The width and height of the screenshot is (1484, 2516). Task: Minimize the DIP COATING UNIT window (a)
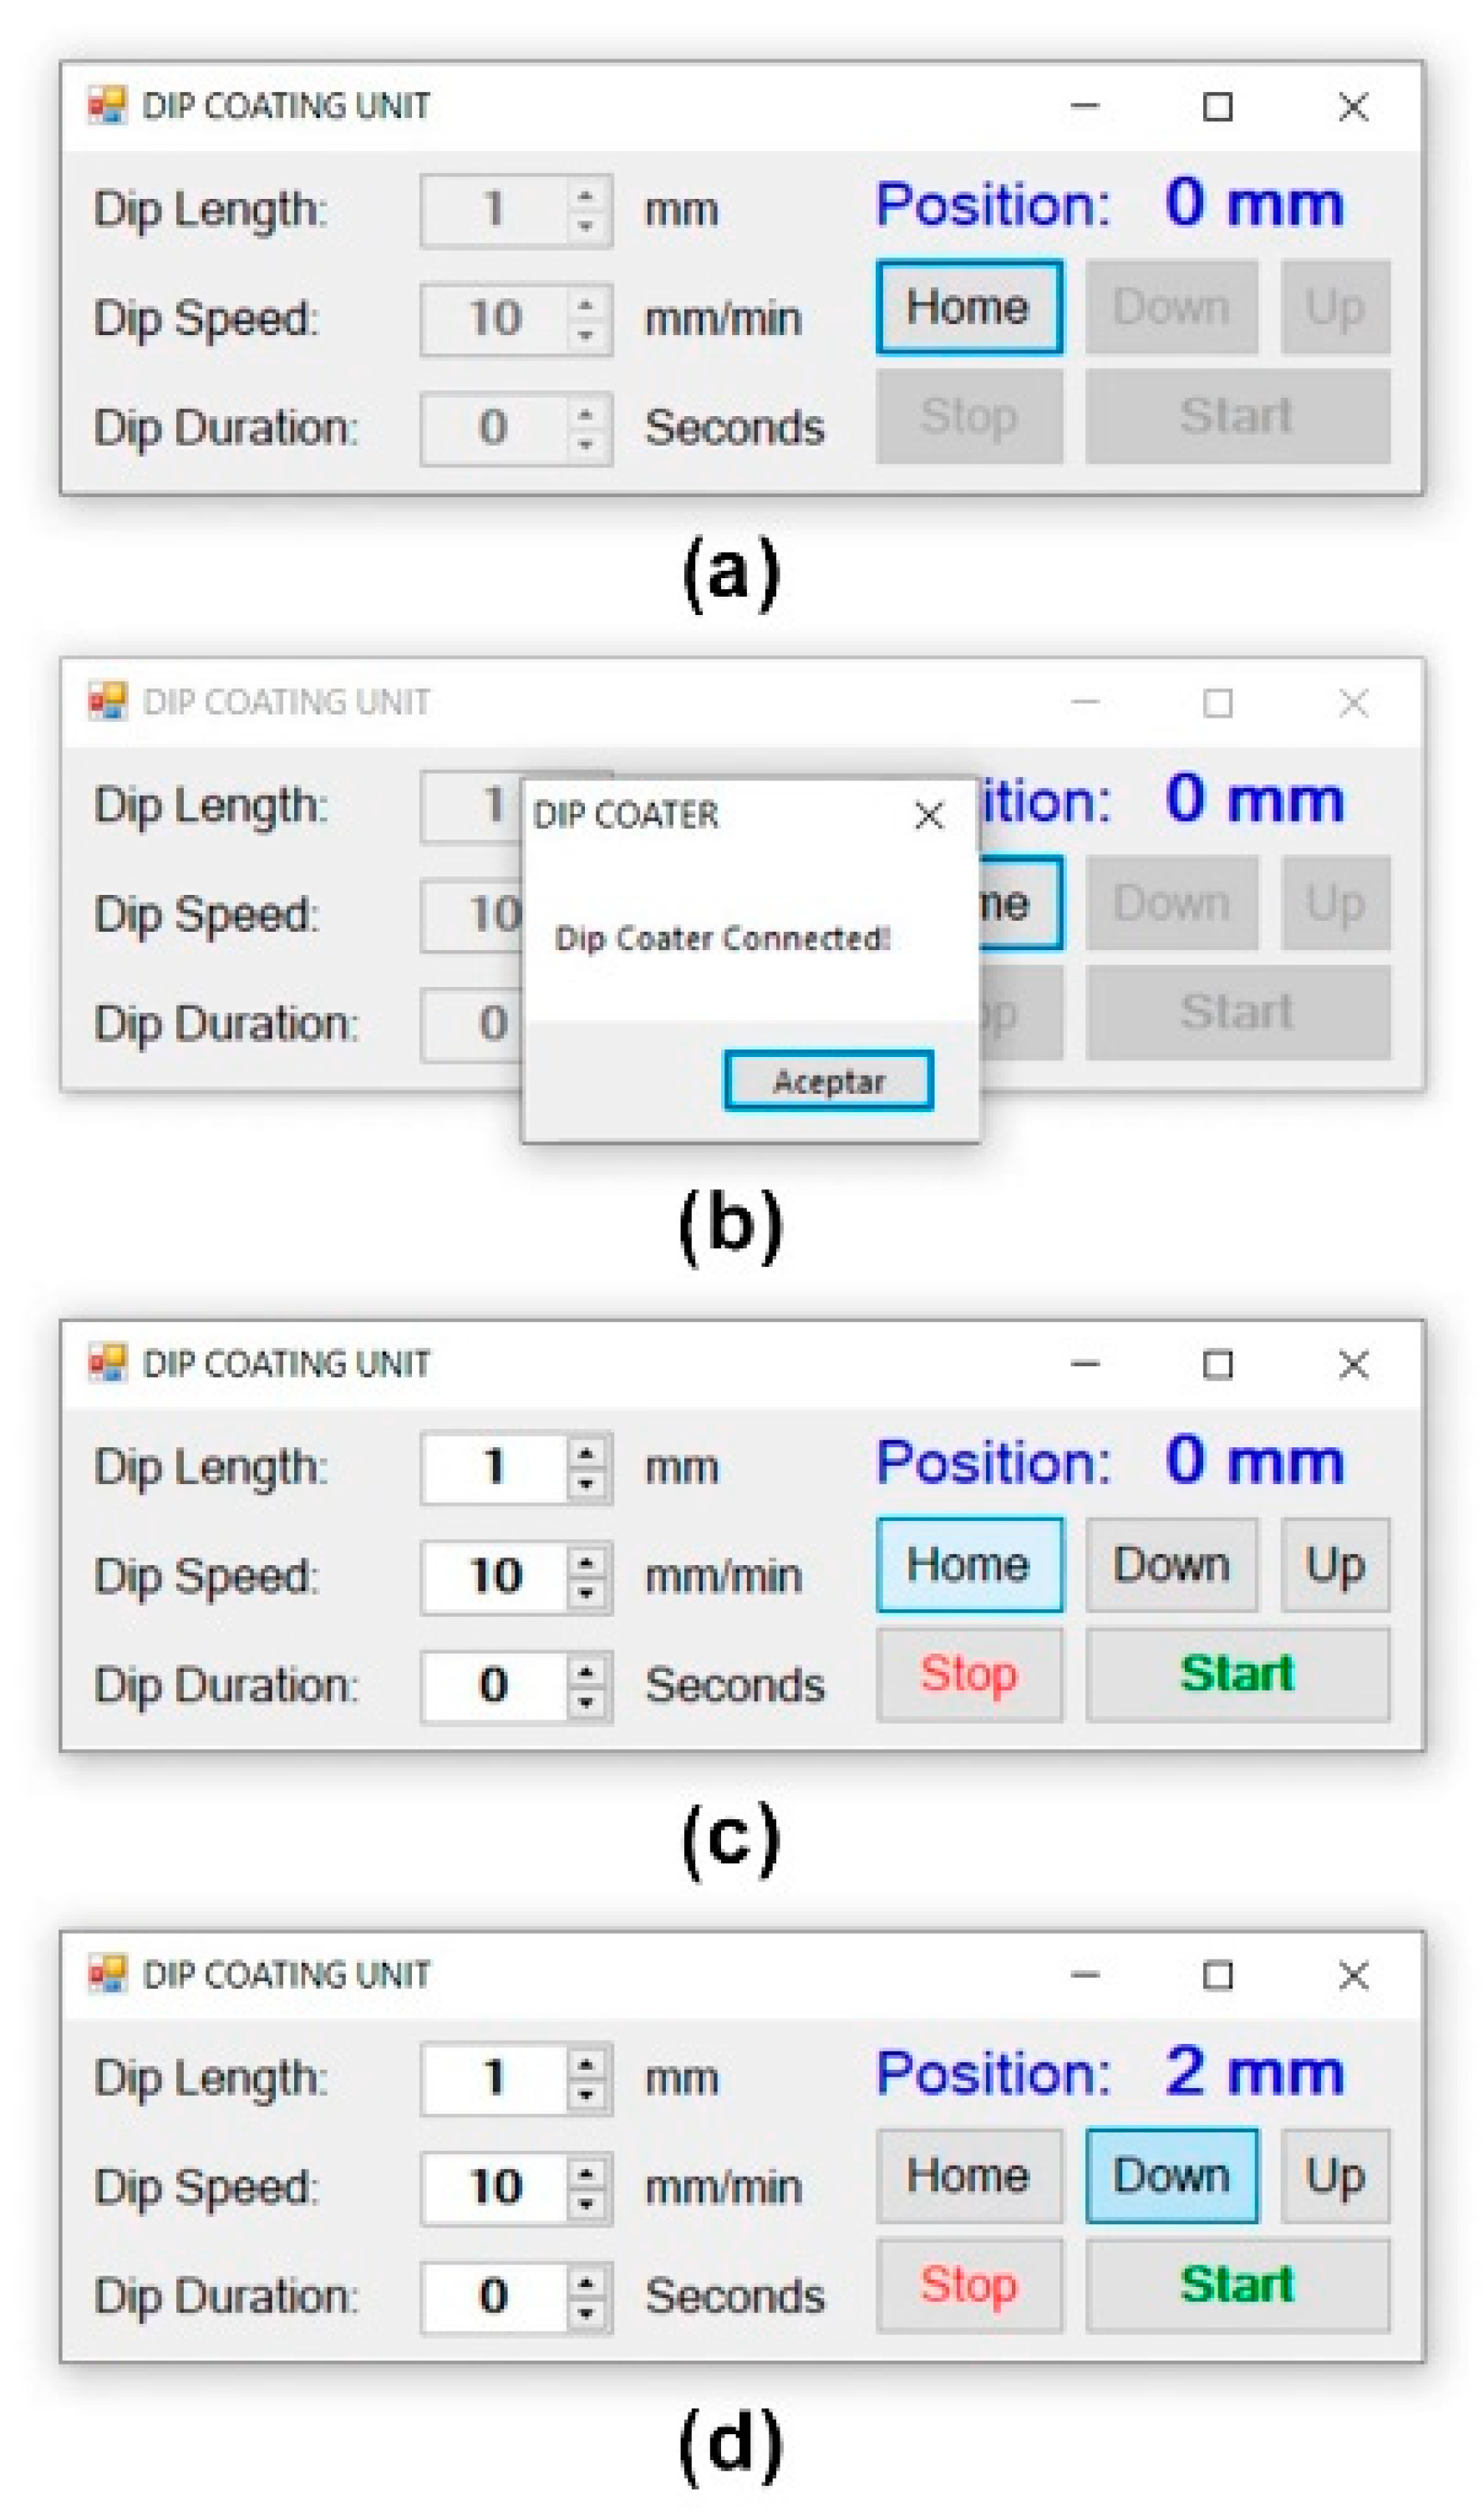coord(1085,105)
